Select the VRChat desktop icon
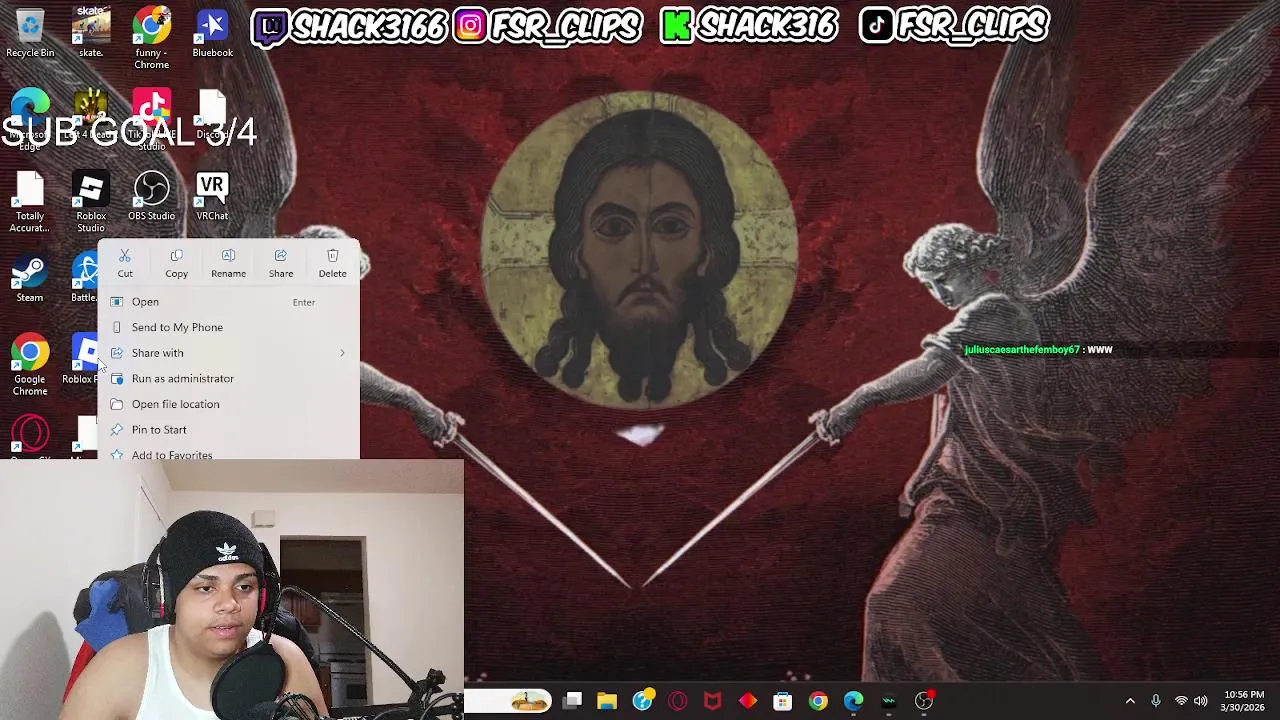This screenshot has width=1280, height=720. click(x=212, y=196)
